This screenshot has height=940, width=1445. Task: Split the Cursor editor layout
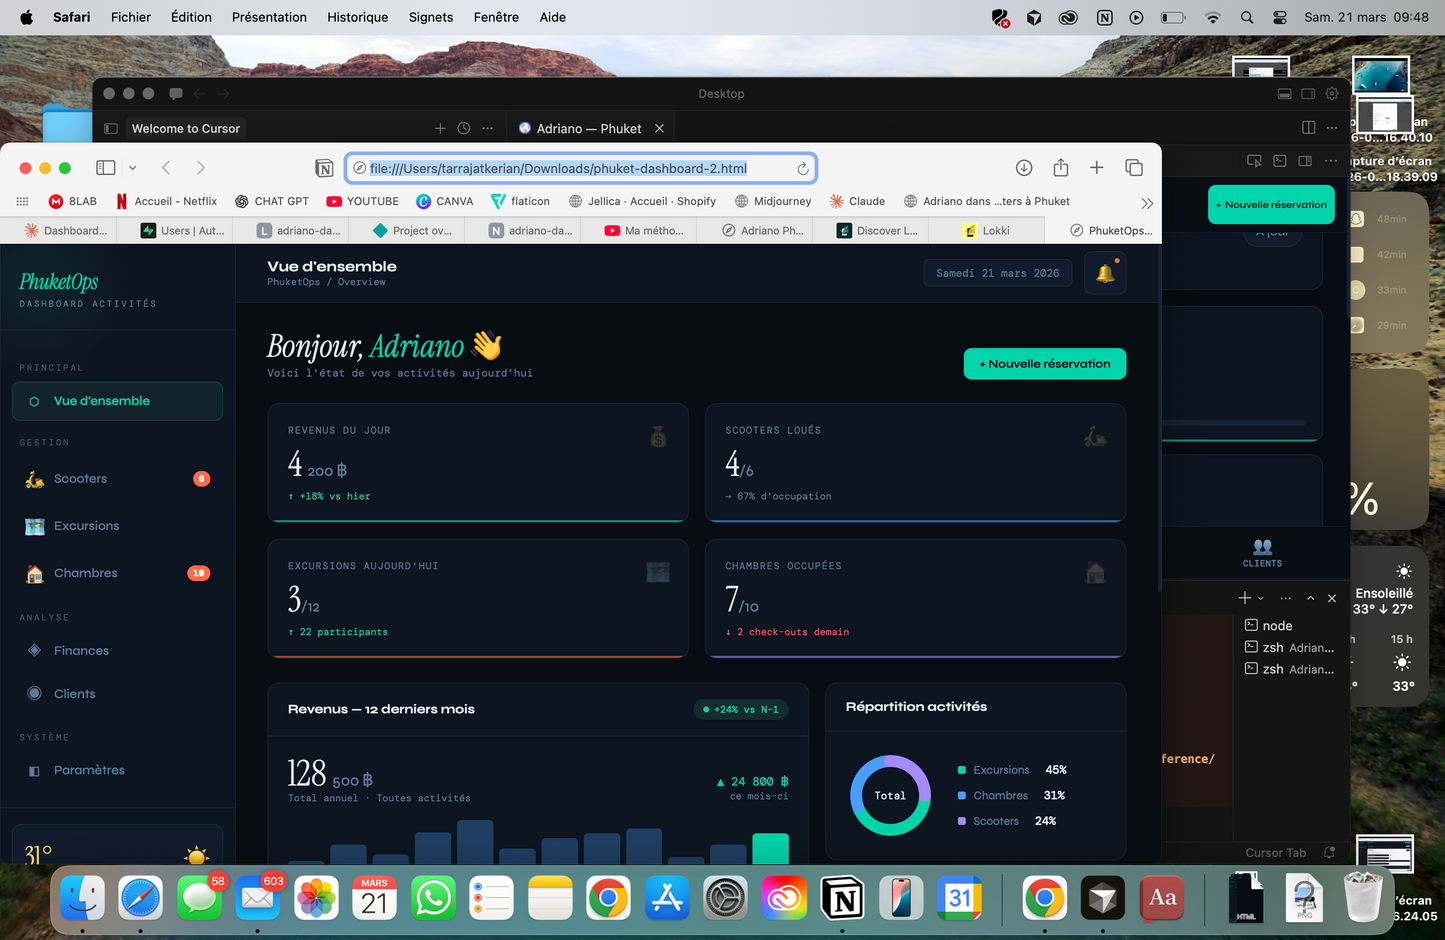[1308, 128]
